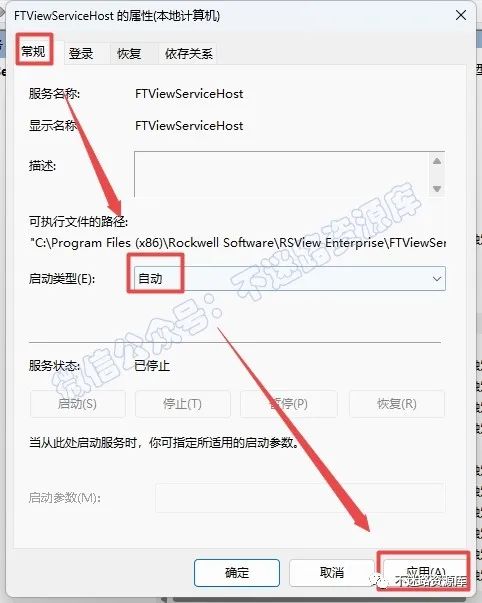
Task: Click inside the 描述 text box
Action: coord(282,174)
